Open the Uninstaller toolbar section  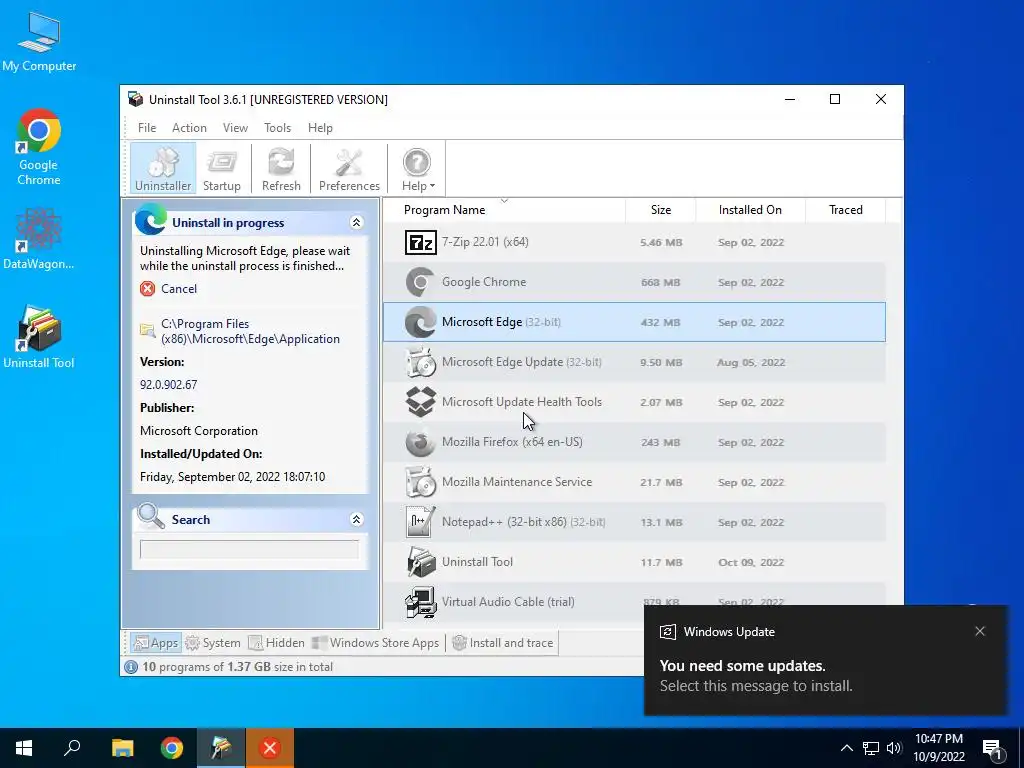pyautogui.click(x=163, y=168)
